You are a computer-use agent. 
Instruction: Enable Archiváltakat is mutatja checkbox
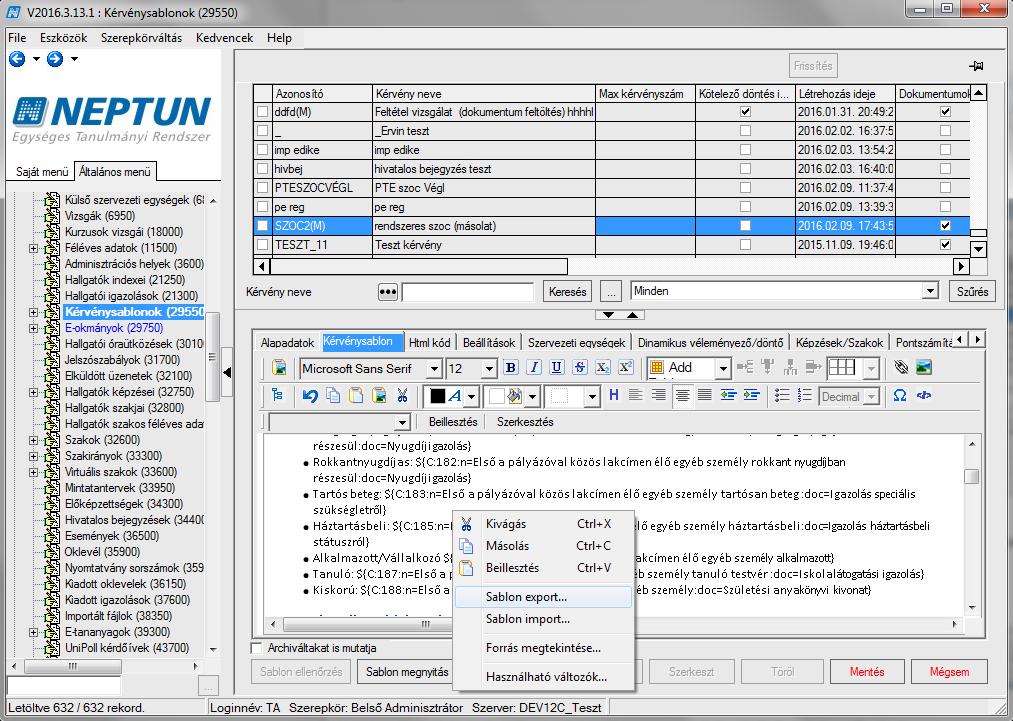pyautogui.click(x=256, y=648)
